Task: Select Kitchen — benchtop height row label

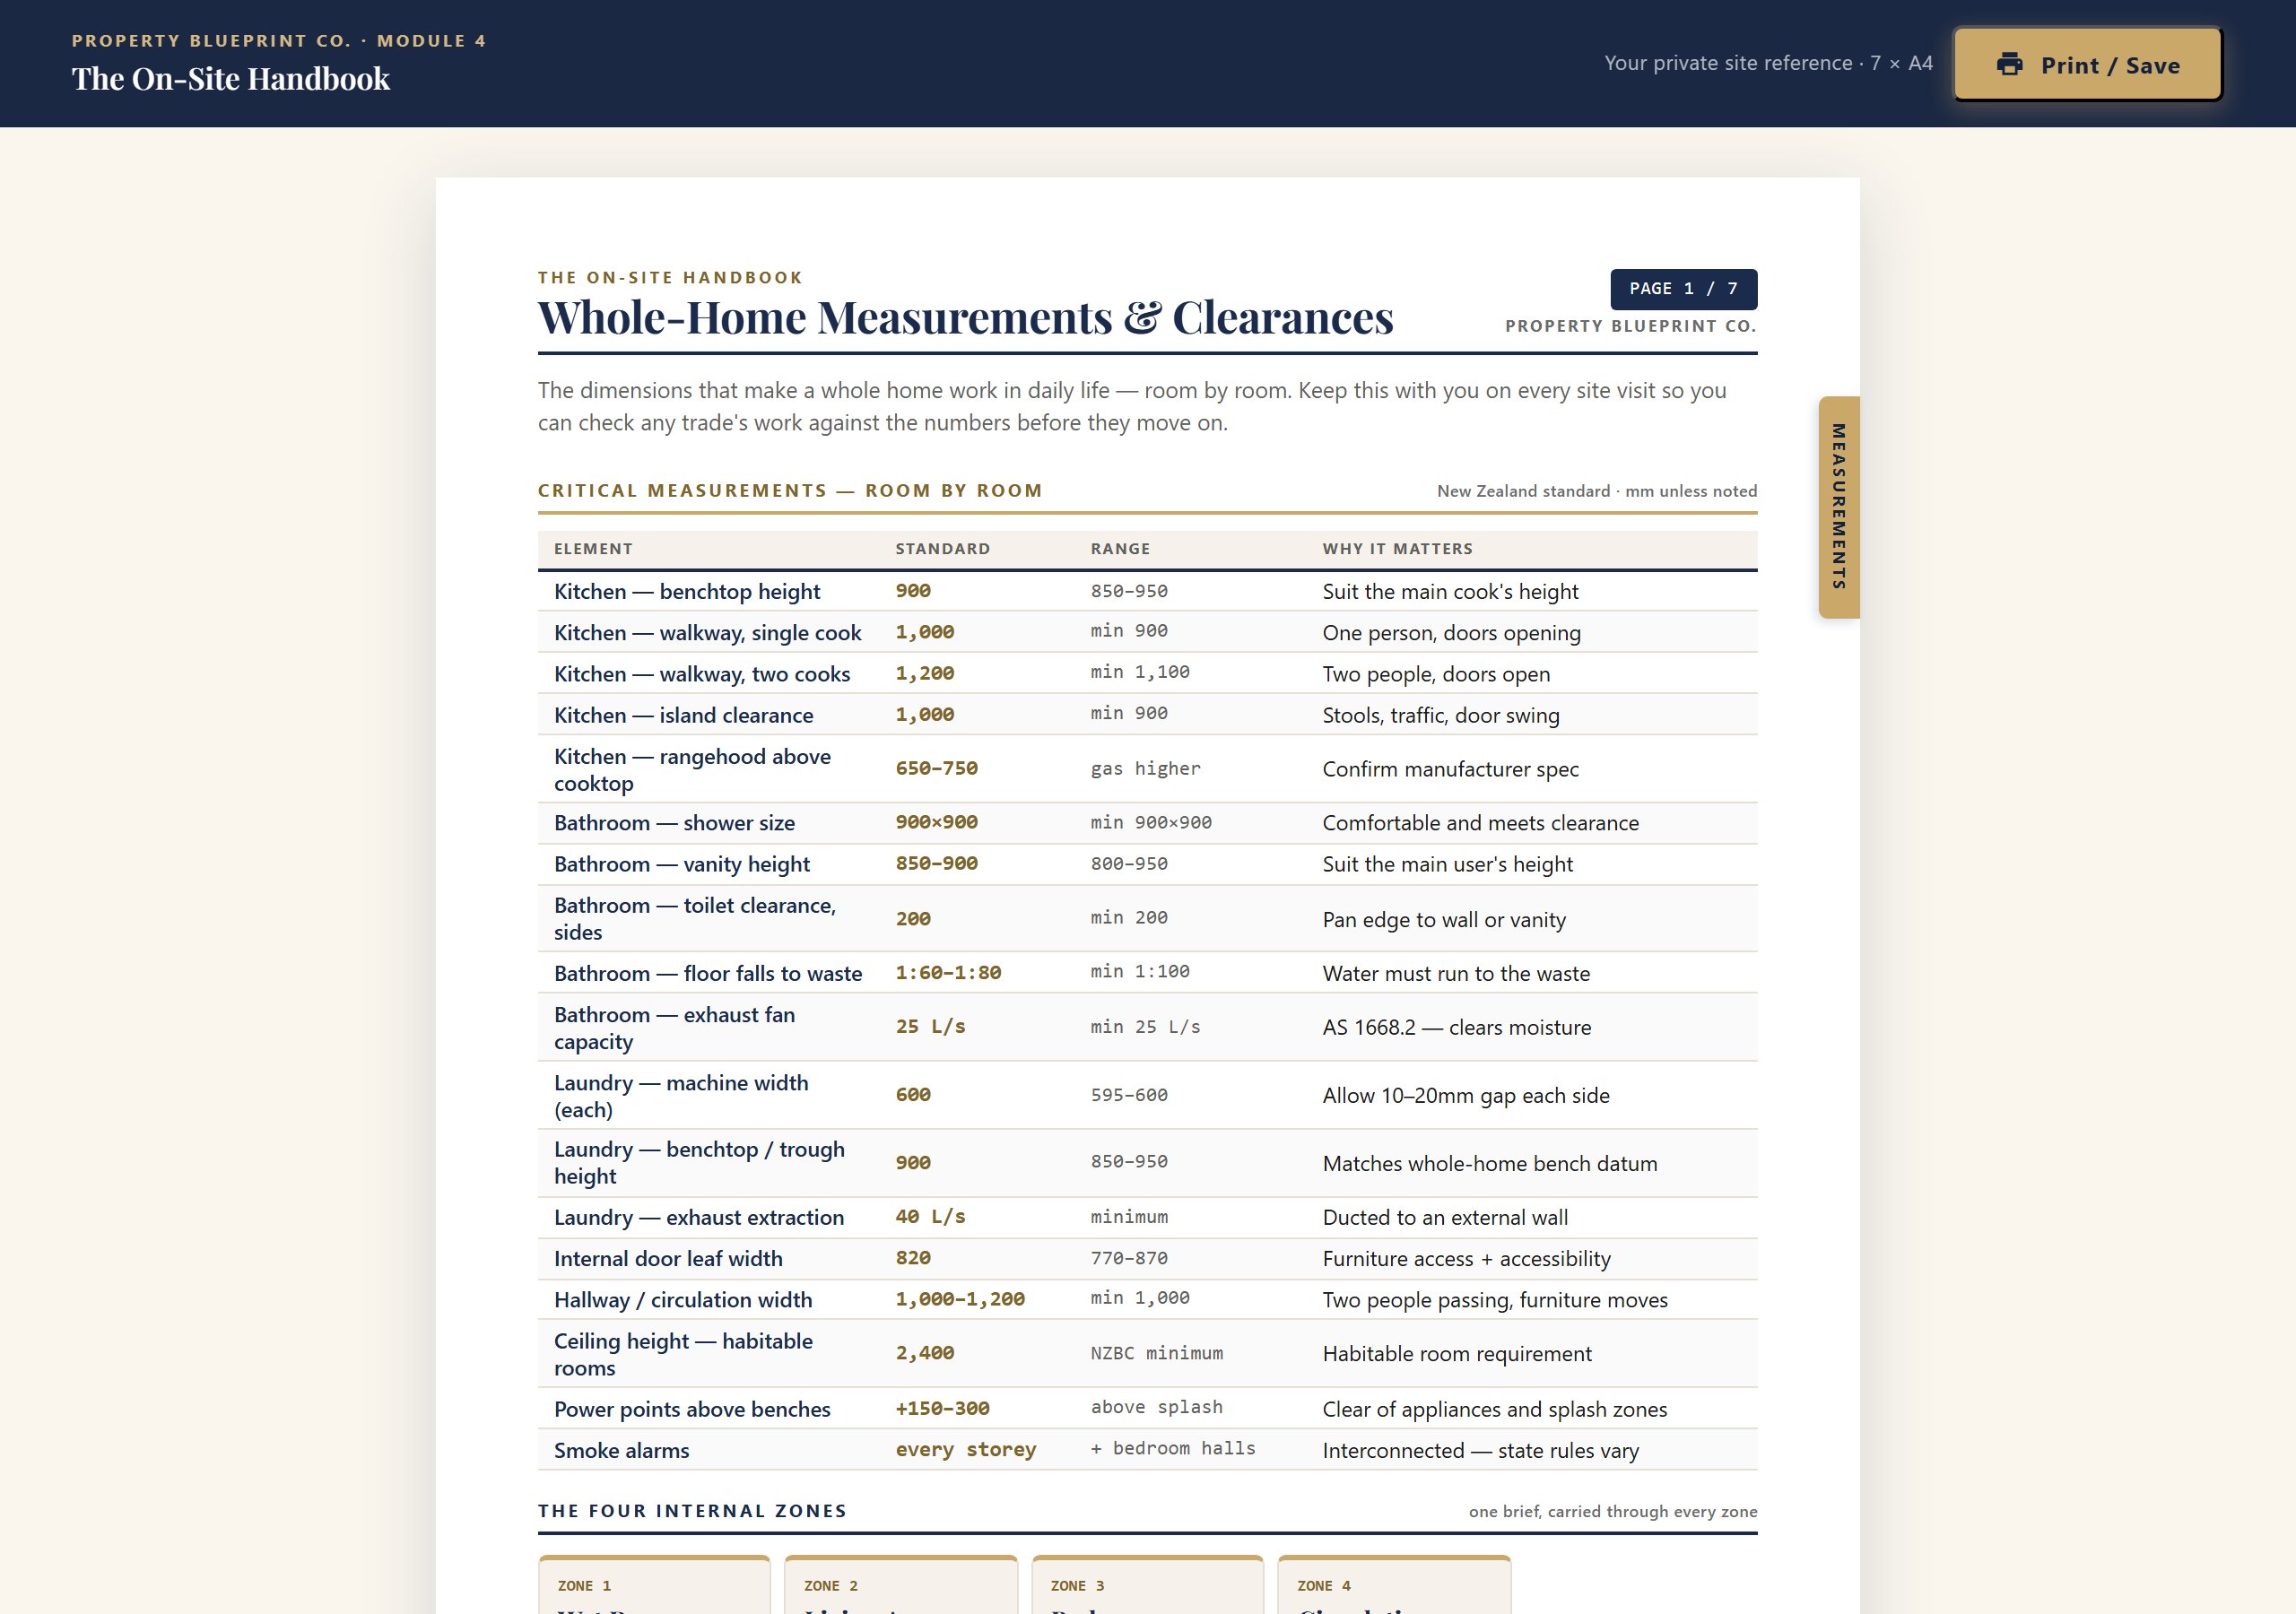Action: pos(687,592)
